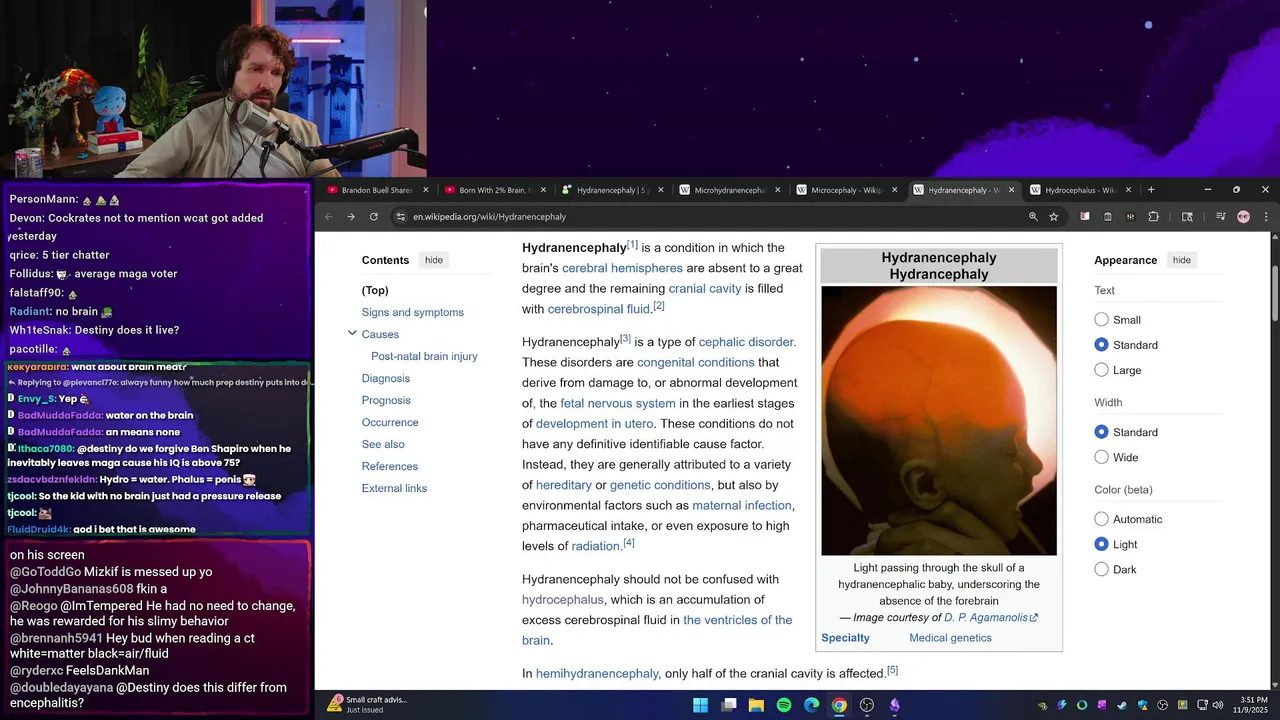
Task: Go back using the browser back arrow
Action: tap(329, 217)
